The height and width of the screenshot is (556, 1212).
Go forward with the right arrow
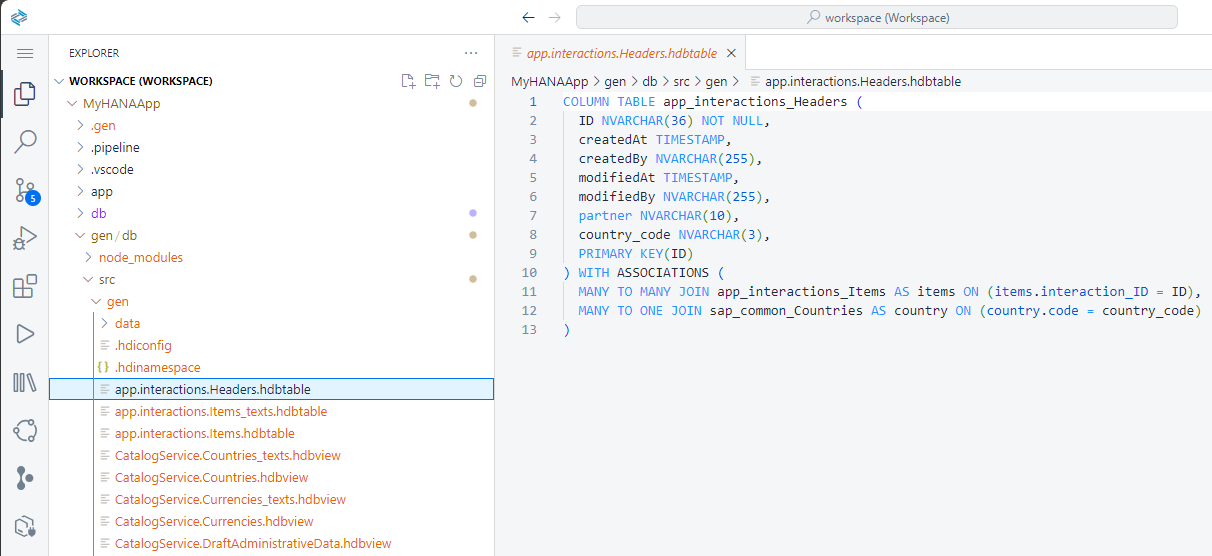point(555,17)
